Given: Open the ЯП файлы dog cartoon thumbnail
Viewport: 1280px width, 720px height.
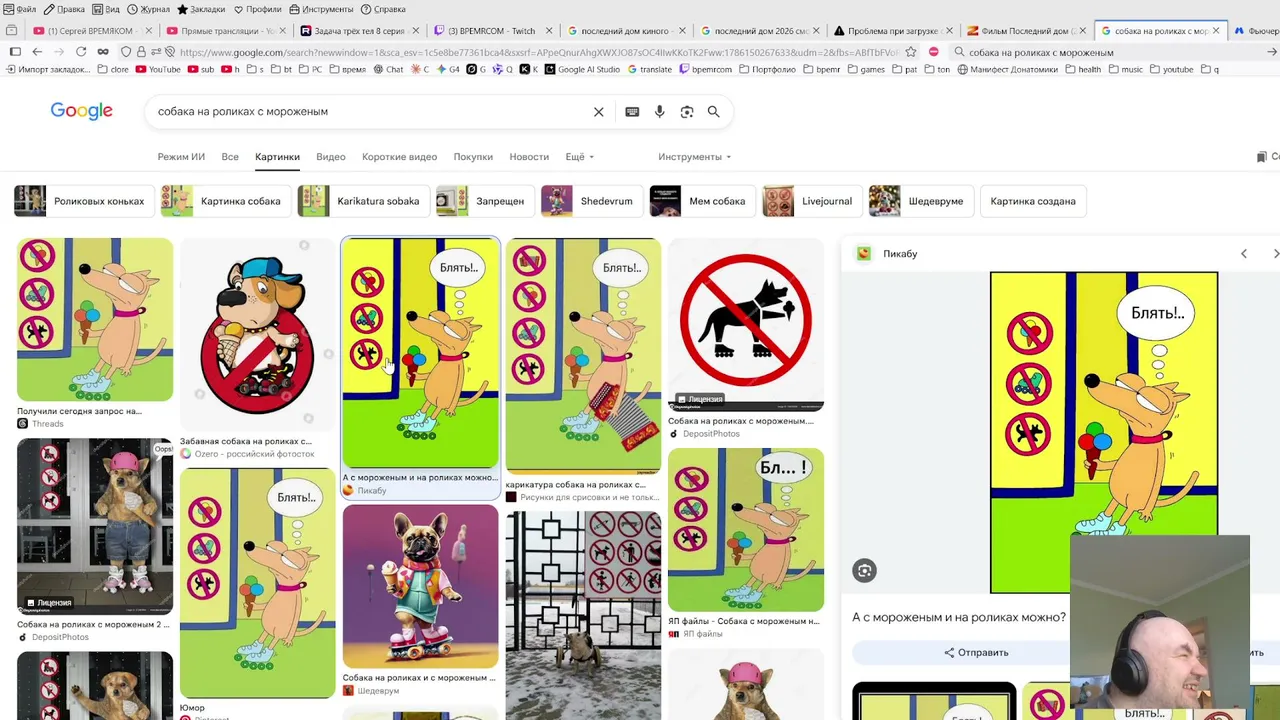Looking at the screenshot, I should pos(746,530).
